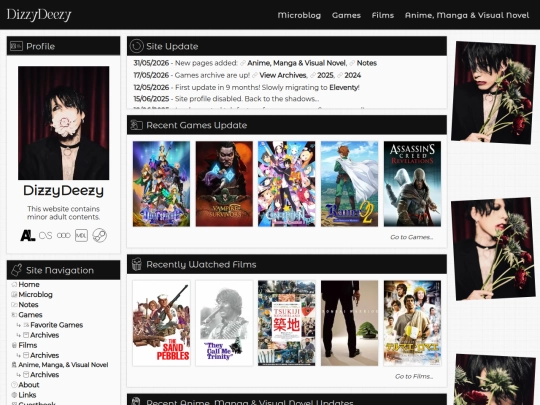Open the bonsai film poster
The width and height of the screenshot is (540, 405).
[x=349, y=323]
